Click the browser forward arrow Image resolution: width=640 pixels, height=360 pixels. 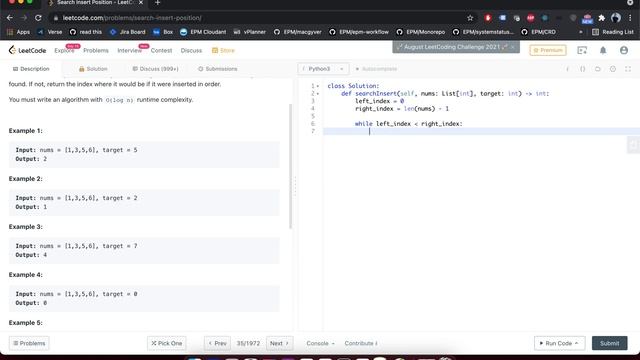(x=24, y=18)
